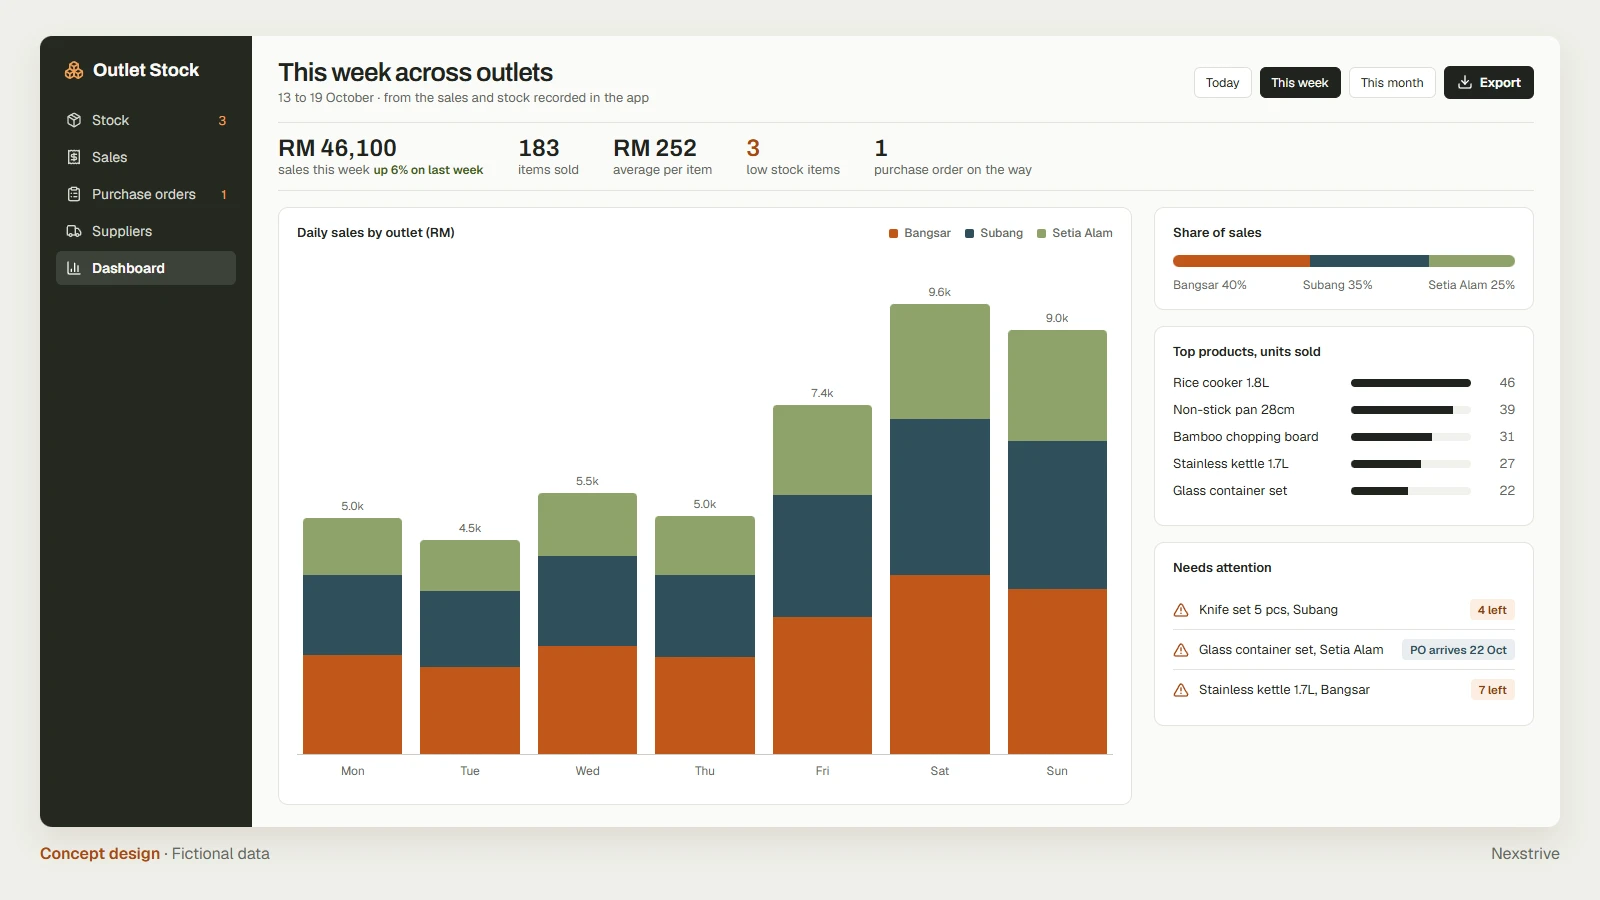Click the download icon on Export button
The image size is (1600, 900).
click(1465, 83)
